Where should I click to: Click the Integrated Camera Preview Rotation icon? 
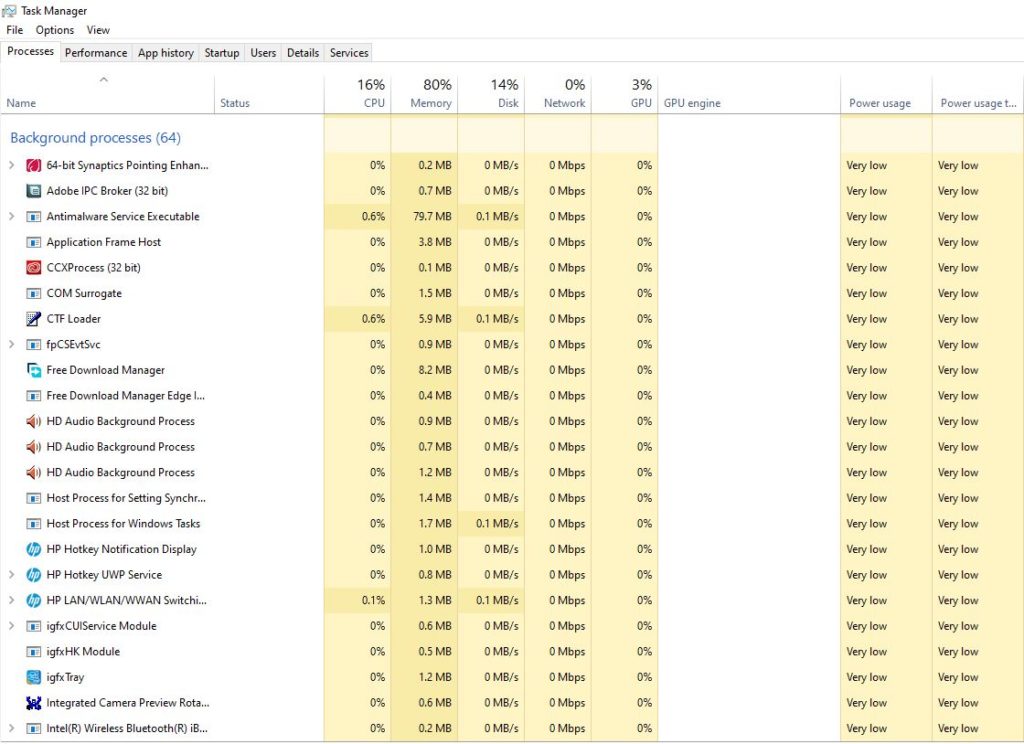pos(33,703)
